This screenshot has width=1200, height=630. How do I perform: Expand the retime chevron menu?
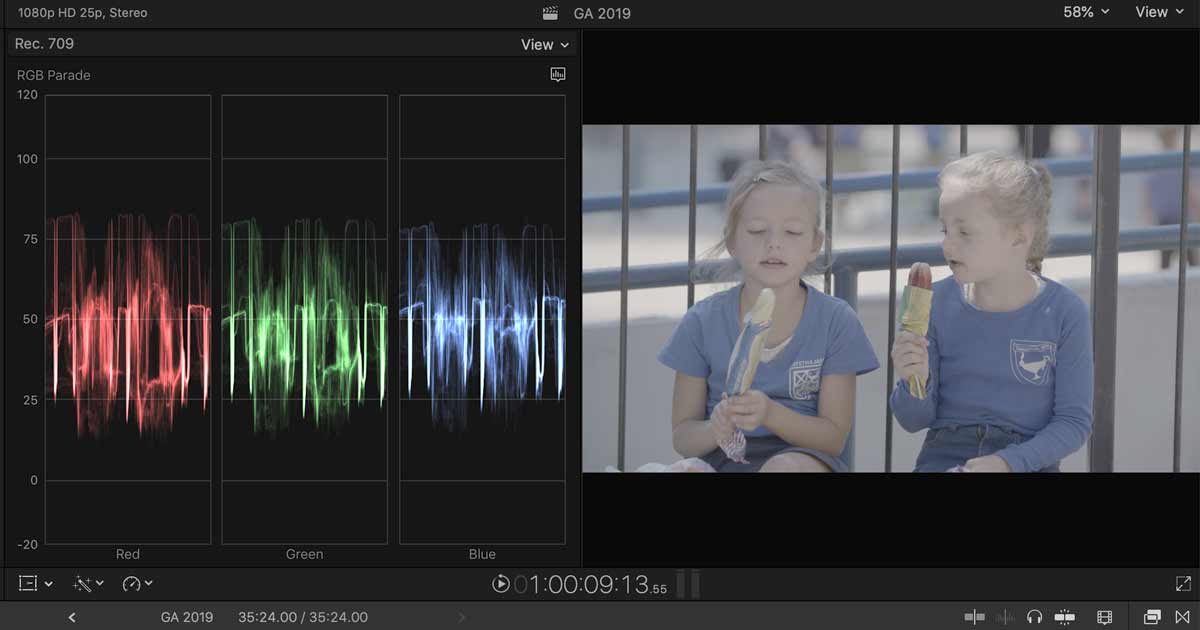(149, 584)
